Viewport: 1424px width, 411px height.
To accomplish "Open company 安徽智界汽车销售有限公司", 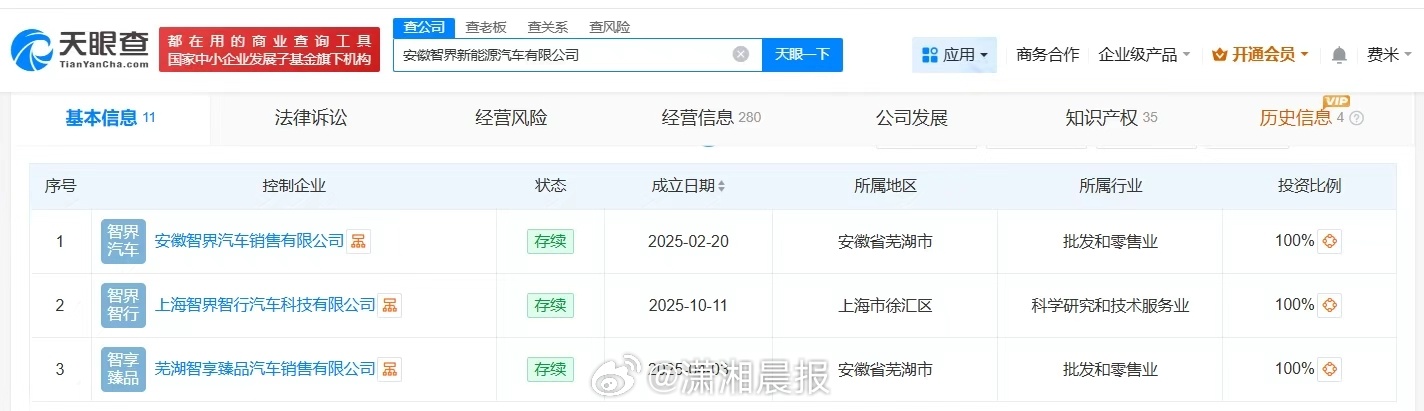I will [x=249, y=241].
